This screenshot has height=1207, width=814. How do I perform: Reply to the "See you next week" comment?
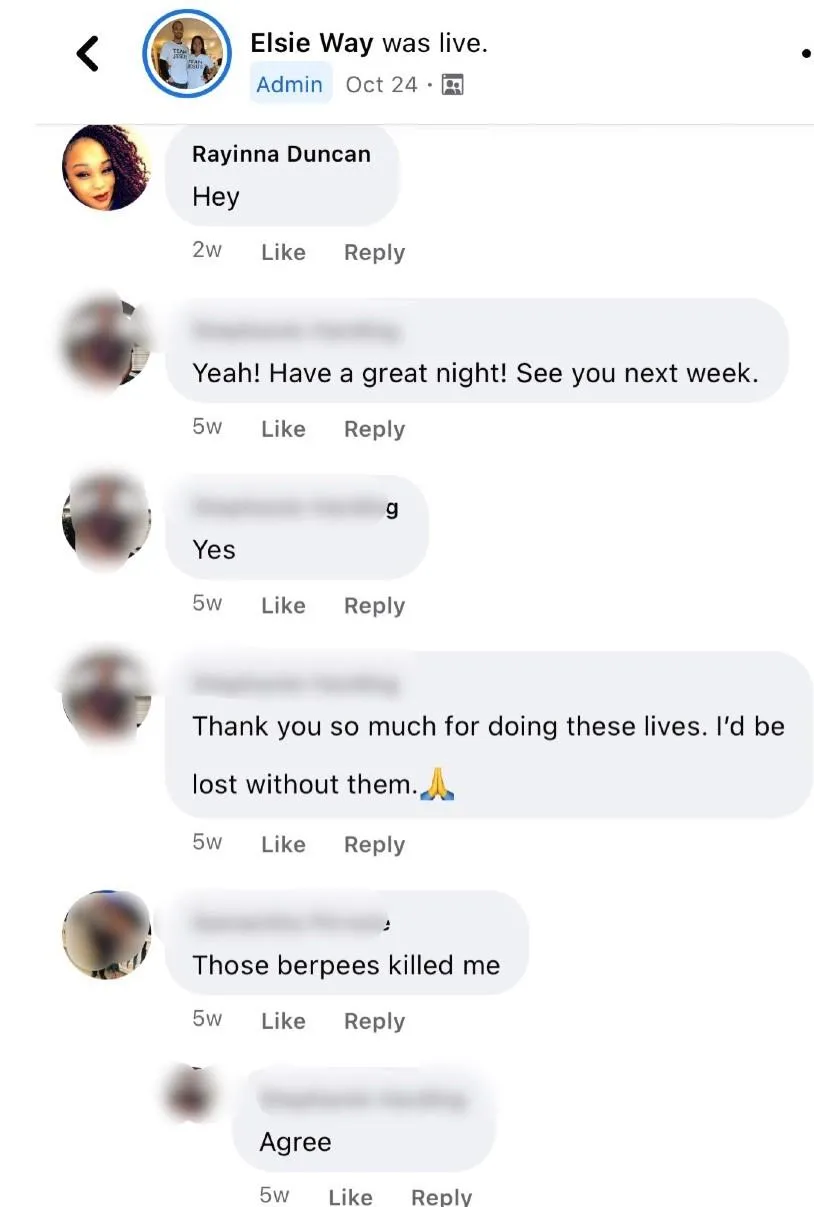374,429
